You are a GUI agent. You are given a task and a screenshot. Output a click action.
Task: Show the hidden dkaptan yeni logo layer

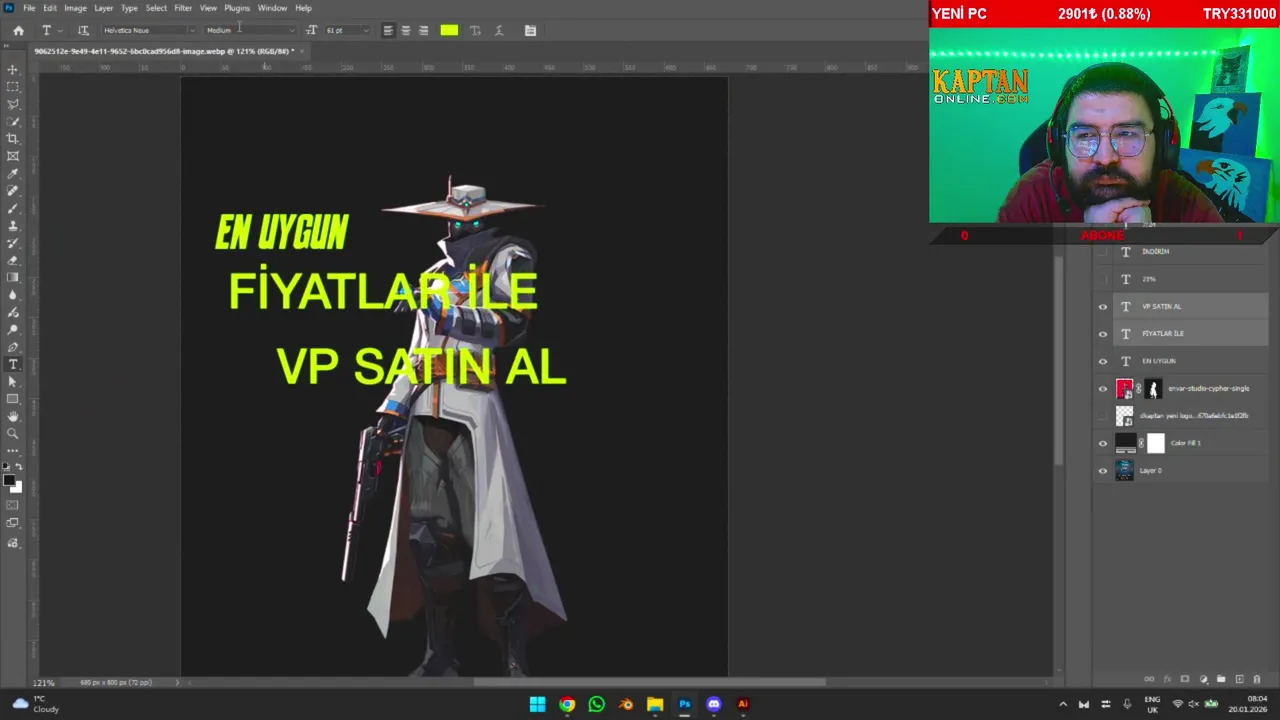point(1103,416)
